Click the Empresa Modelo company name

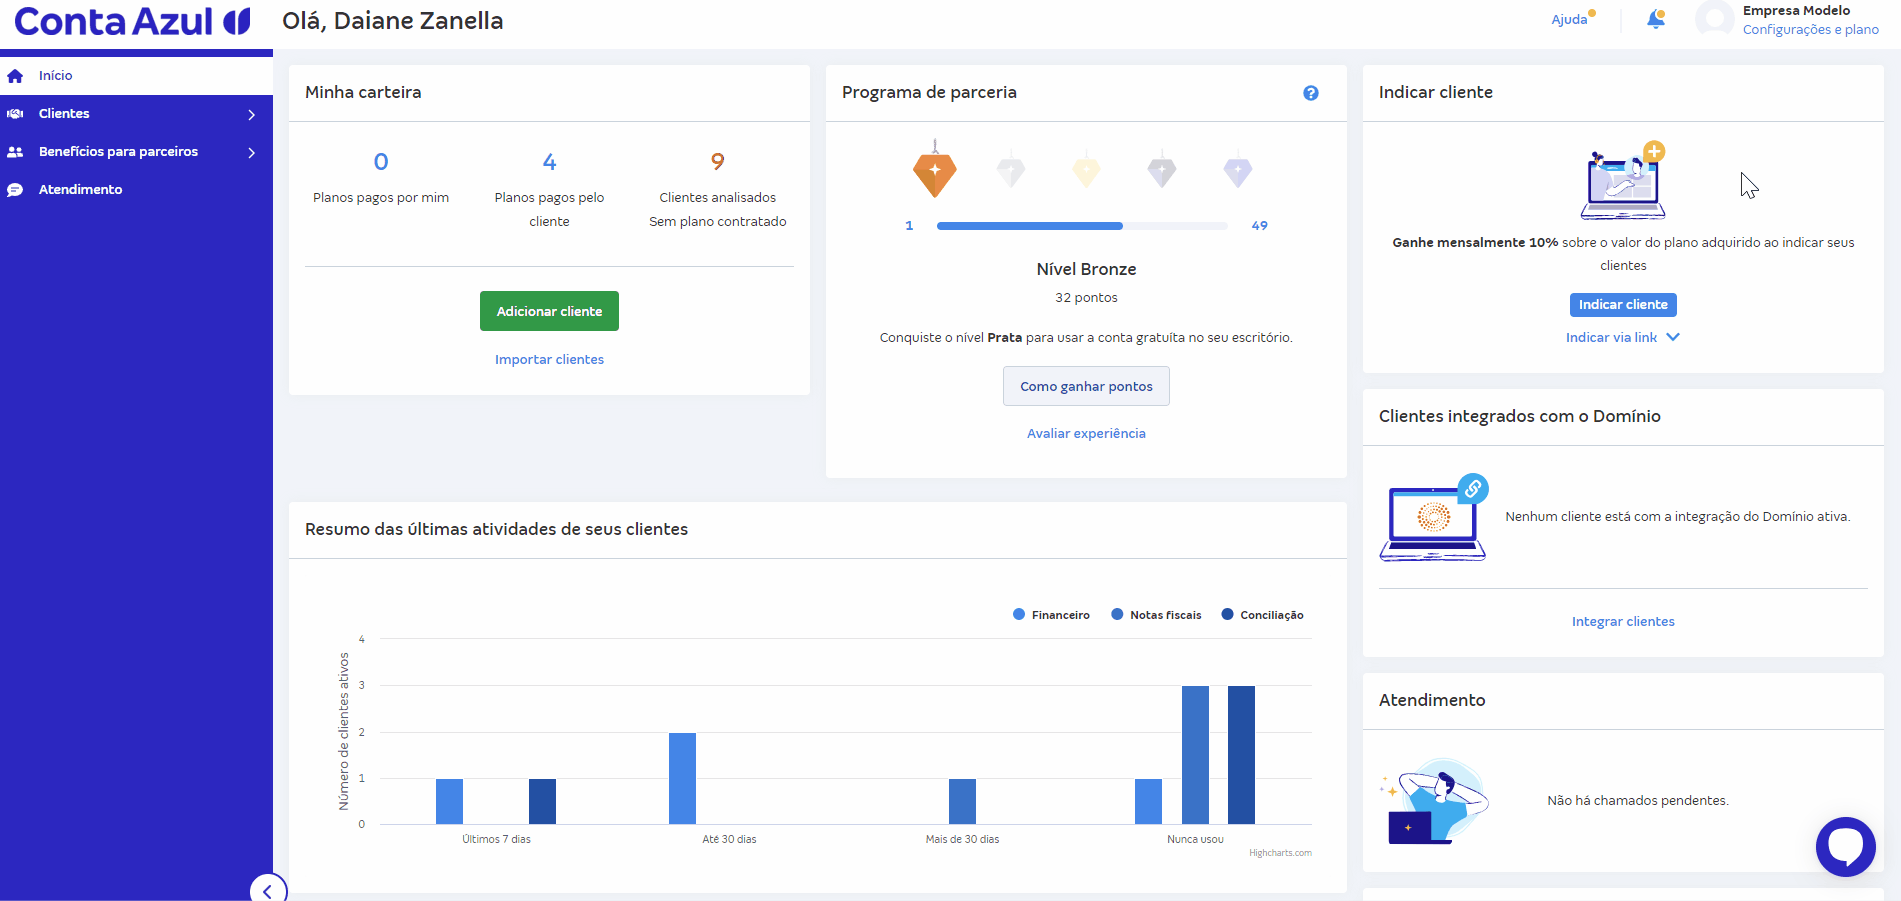tap(1796, 11)
